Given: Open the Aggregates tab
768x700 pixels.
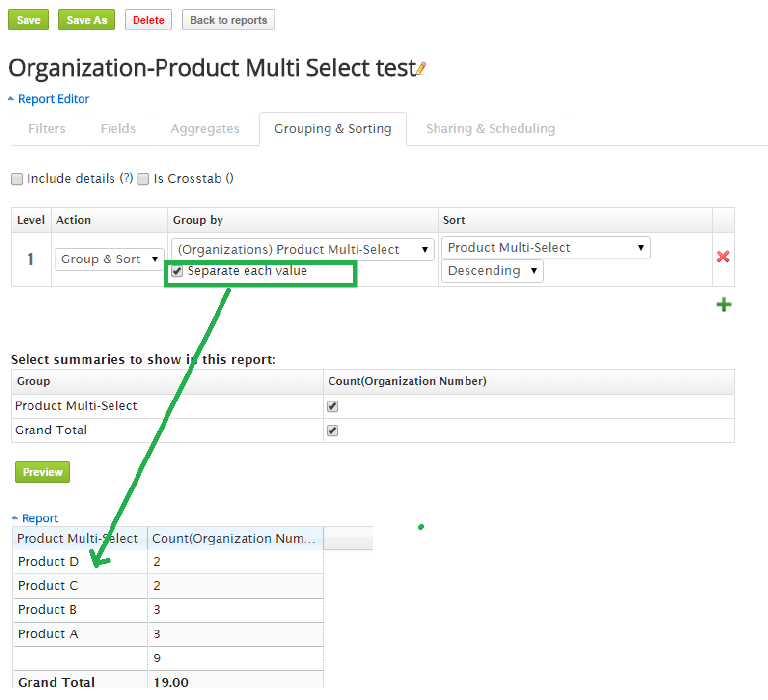Looking at the screenshot, I should coord(205,129).
